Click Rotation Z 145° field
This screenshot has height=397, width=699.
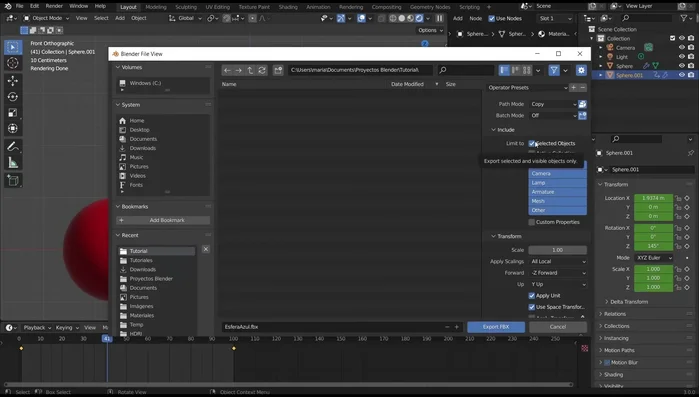tap(653, 246)
